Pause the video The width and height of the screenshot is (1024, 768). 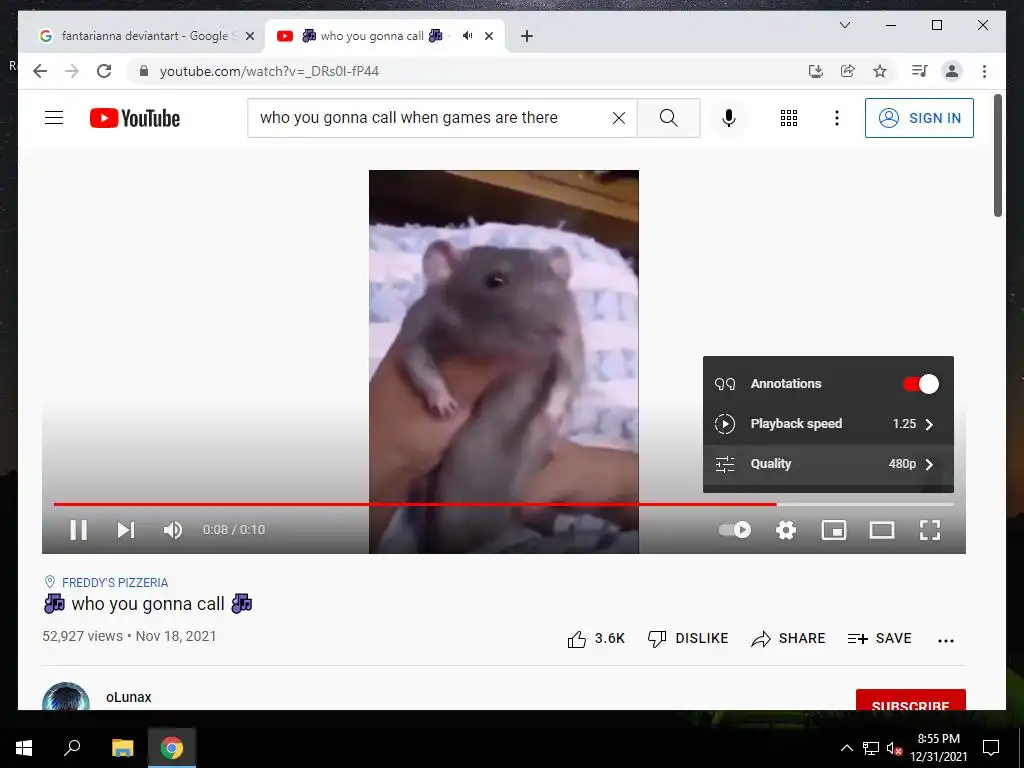[78, 530]
